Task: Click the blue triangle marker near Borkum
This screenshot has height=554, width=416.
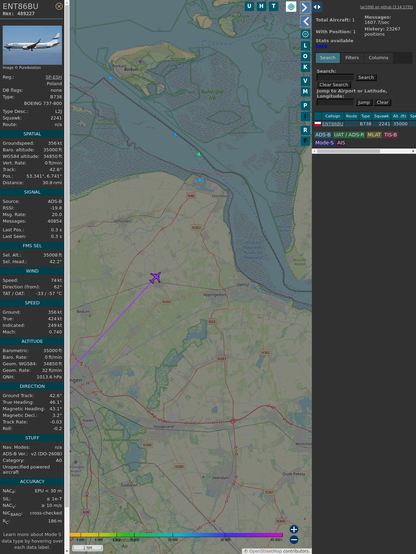Action: 111,78
